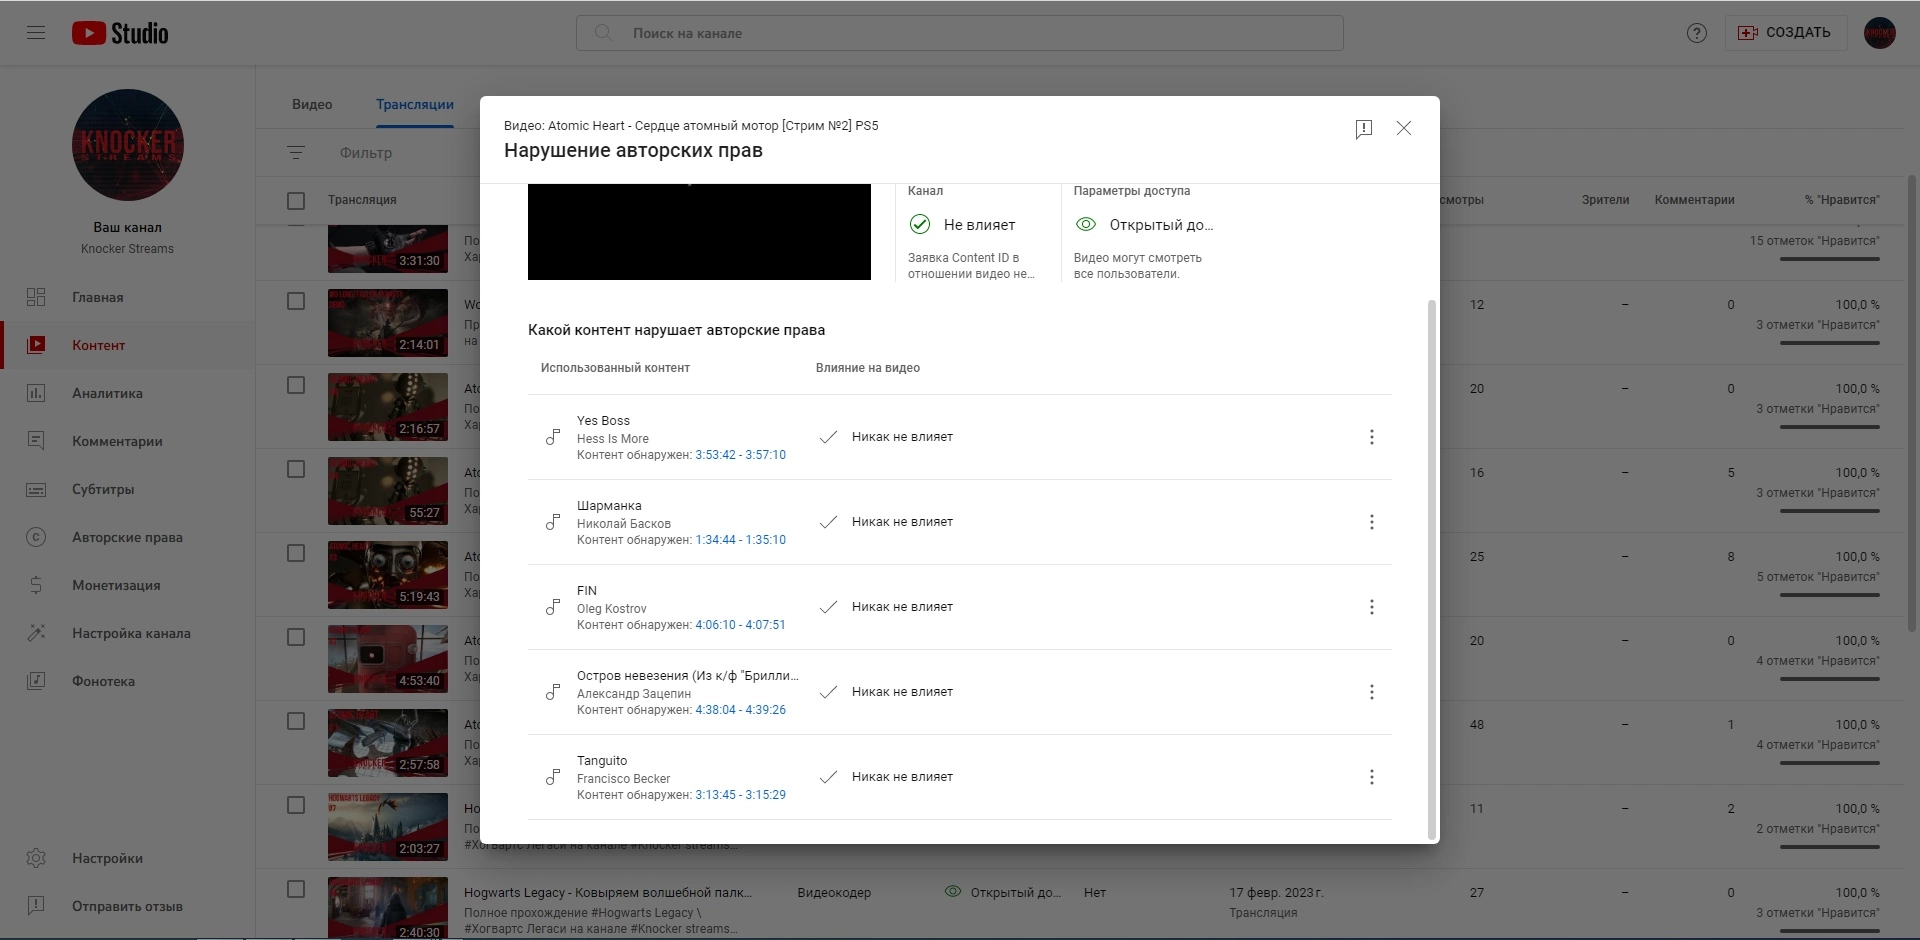Click the video preview in the dialog
This screenshot has width=1920, height=940.
[699, 232]
